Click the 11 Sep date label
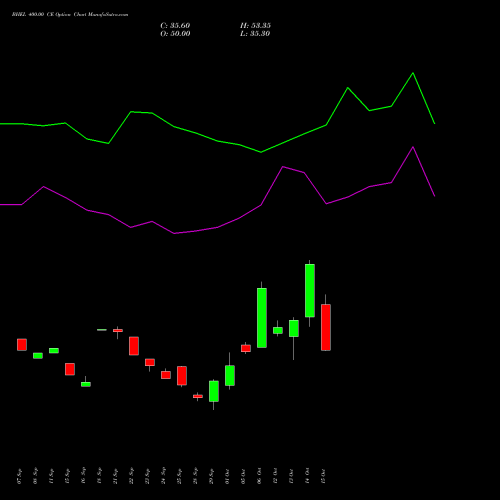 pyautogui.click(x=51, y=476)
